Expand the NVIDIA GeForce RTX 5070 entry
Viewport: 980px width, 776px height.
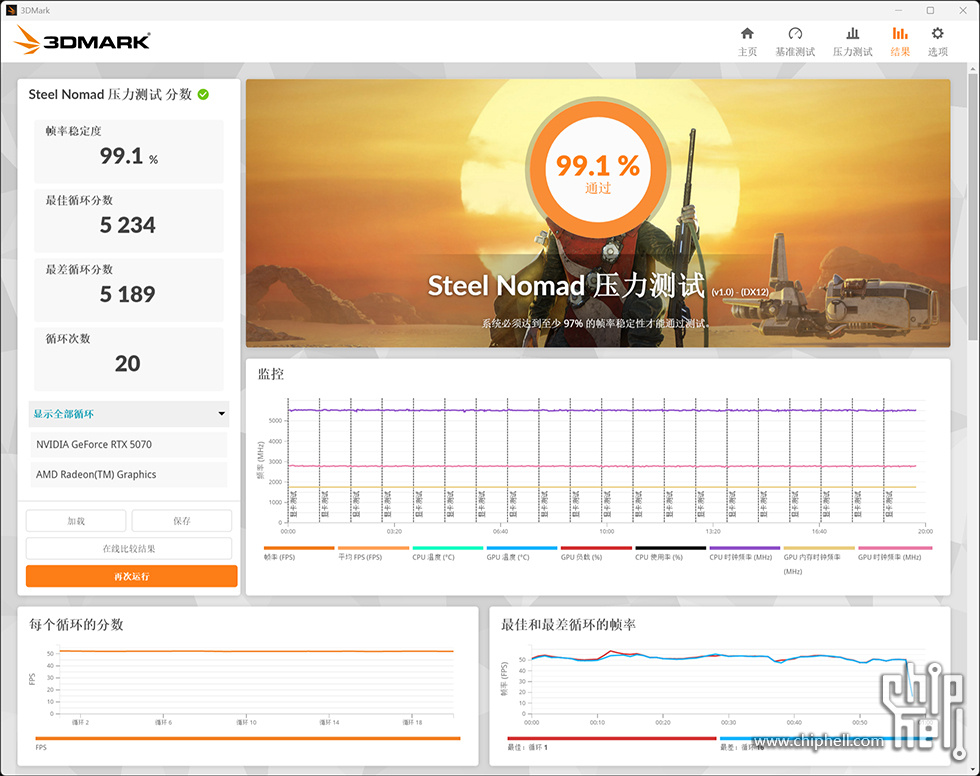tap(128, 444)
